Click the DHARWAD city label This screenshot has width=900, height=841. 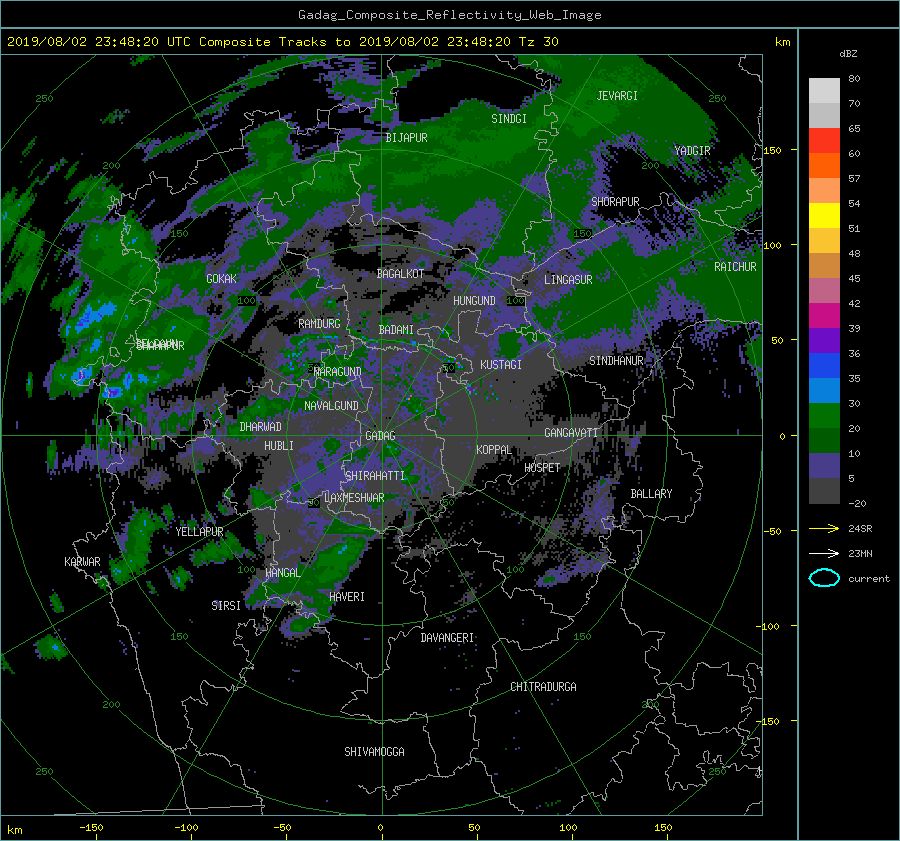[x=260, y=427]
